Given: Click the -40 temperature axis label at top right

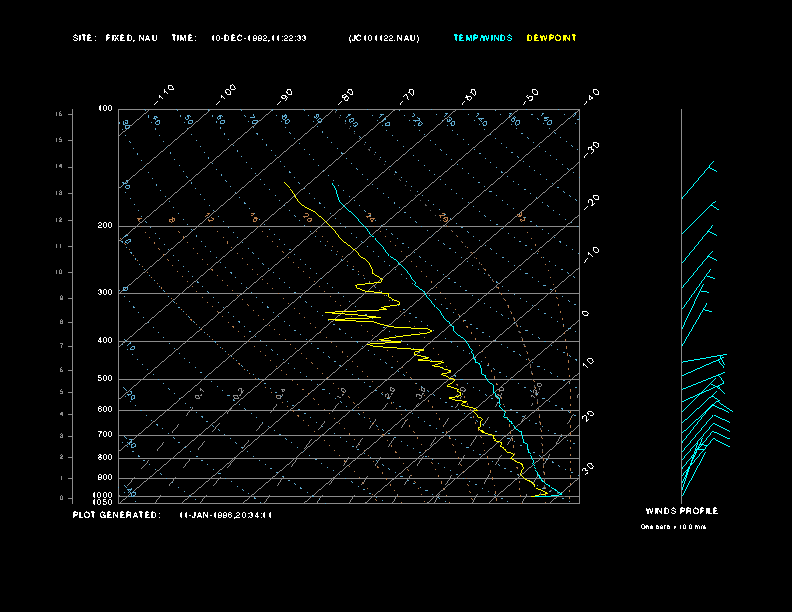Looking at the screenshot, I should pos(590,95).
